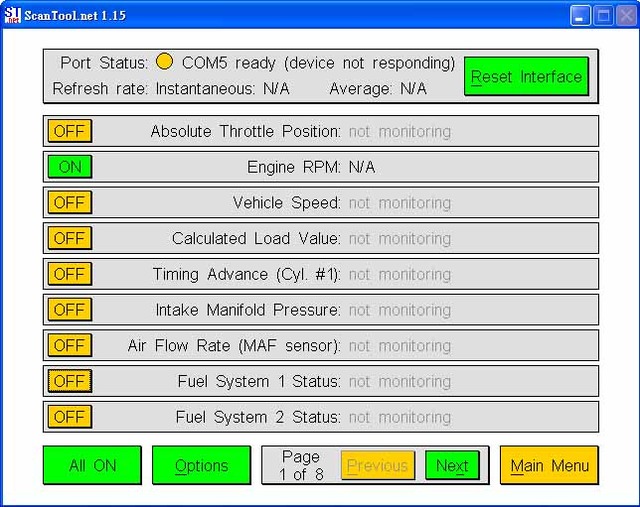Click the ScanTool.net title bar icon

(13, 15)
